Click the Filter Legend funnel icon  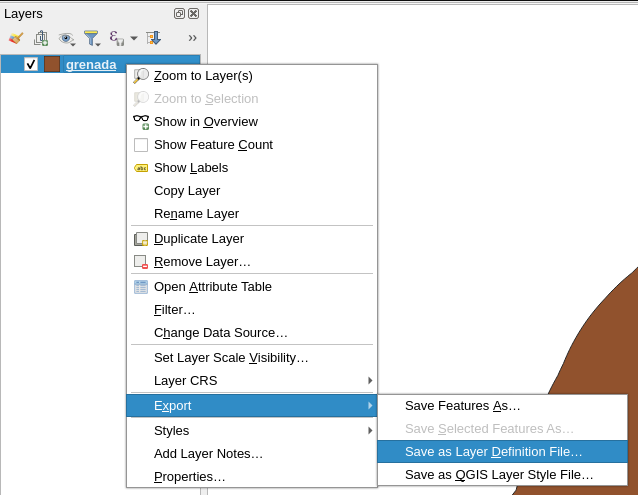click(92, 38)
